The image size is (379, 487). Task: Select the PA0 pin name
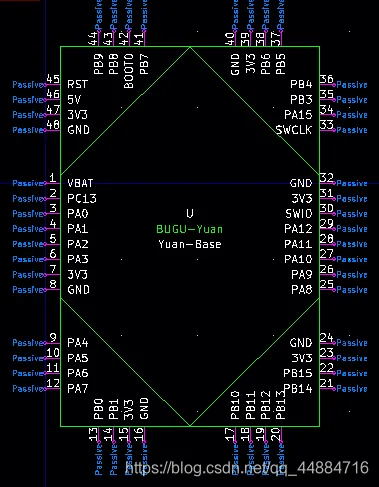click(78, 213)
